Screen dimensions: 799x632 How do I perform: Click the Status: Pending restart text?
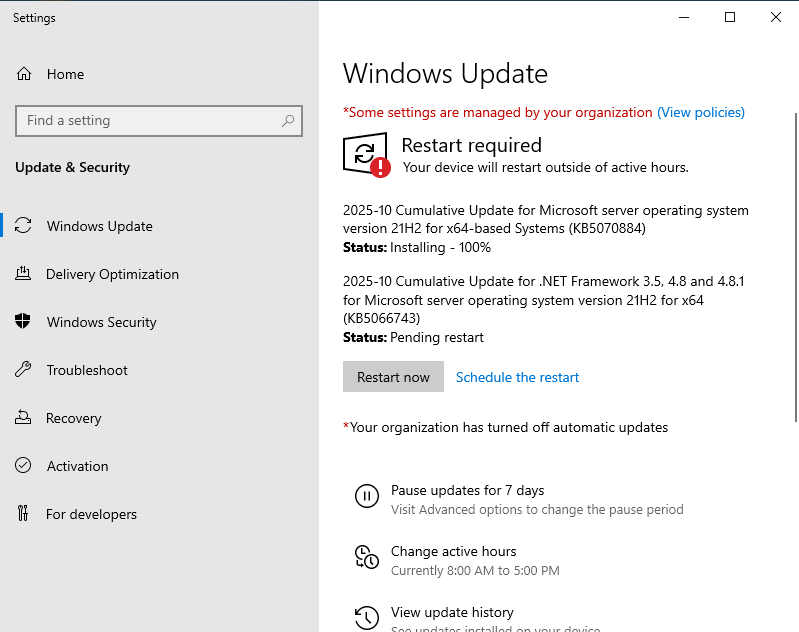(x=413, y=337)
